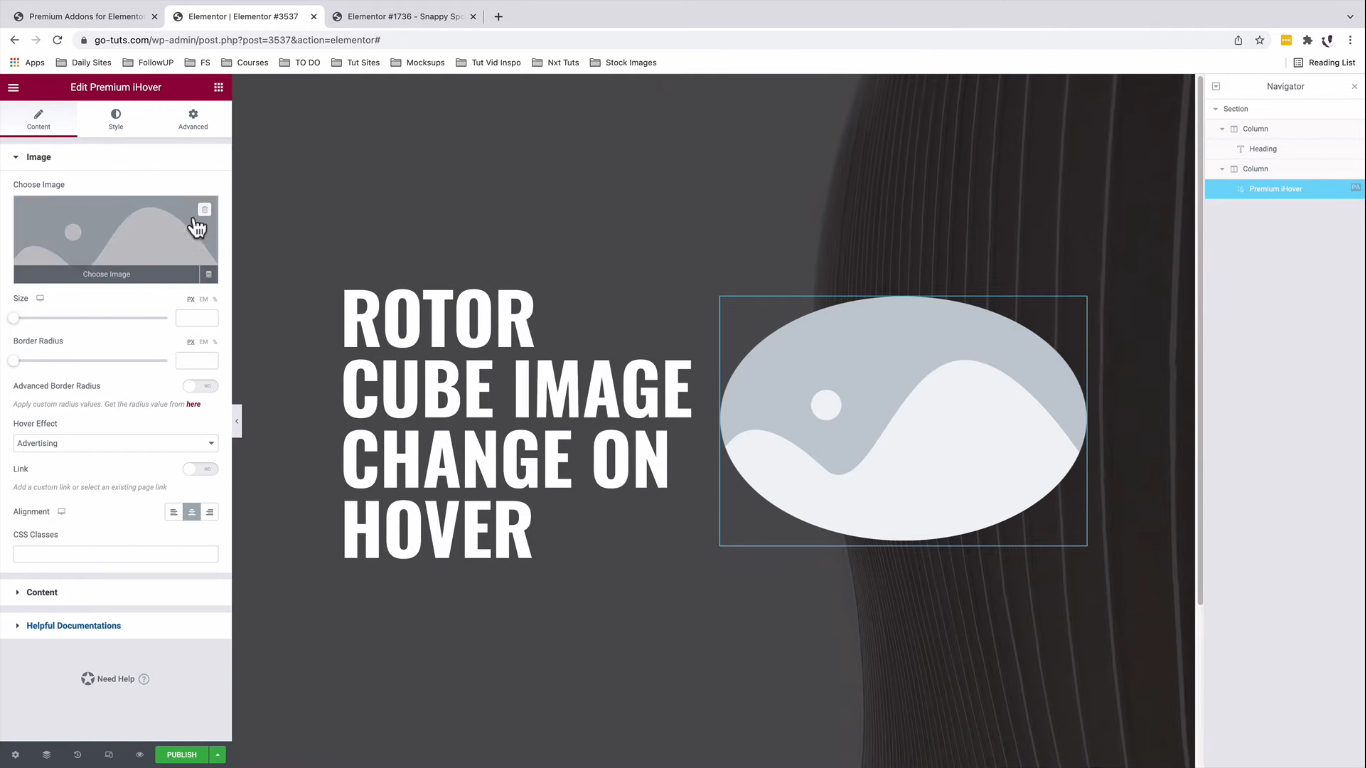This screenshot has height=768, width=1366.
Task: Select PX unit for Size
Action: coord(191,299)
